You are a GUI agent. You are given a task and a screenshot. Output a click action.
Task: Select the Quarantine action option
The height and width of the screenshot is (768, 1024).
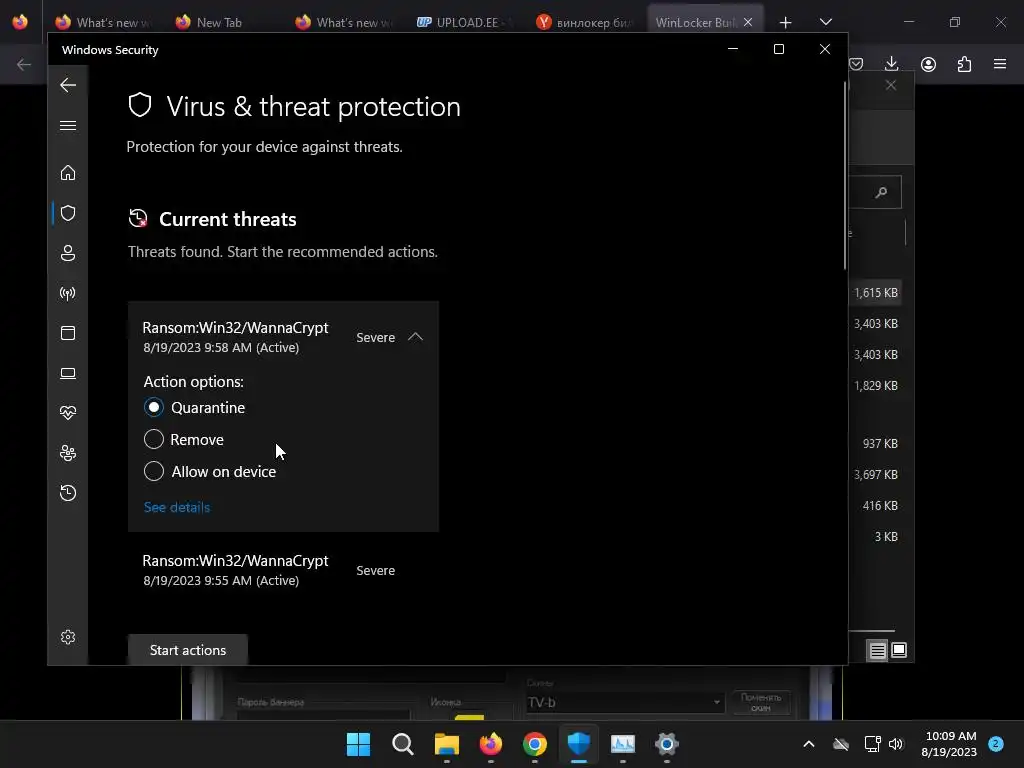click(x=153, y=408)
